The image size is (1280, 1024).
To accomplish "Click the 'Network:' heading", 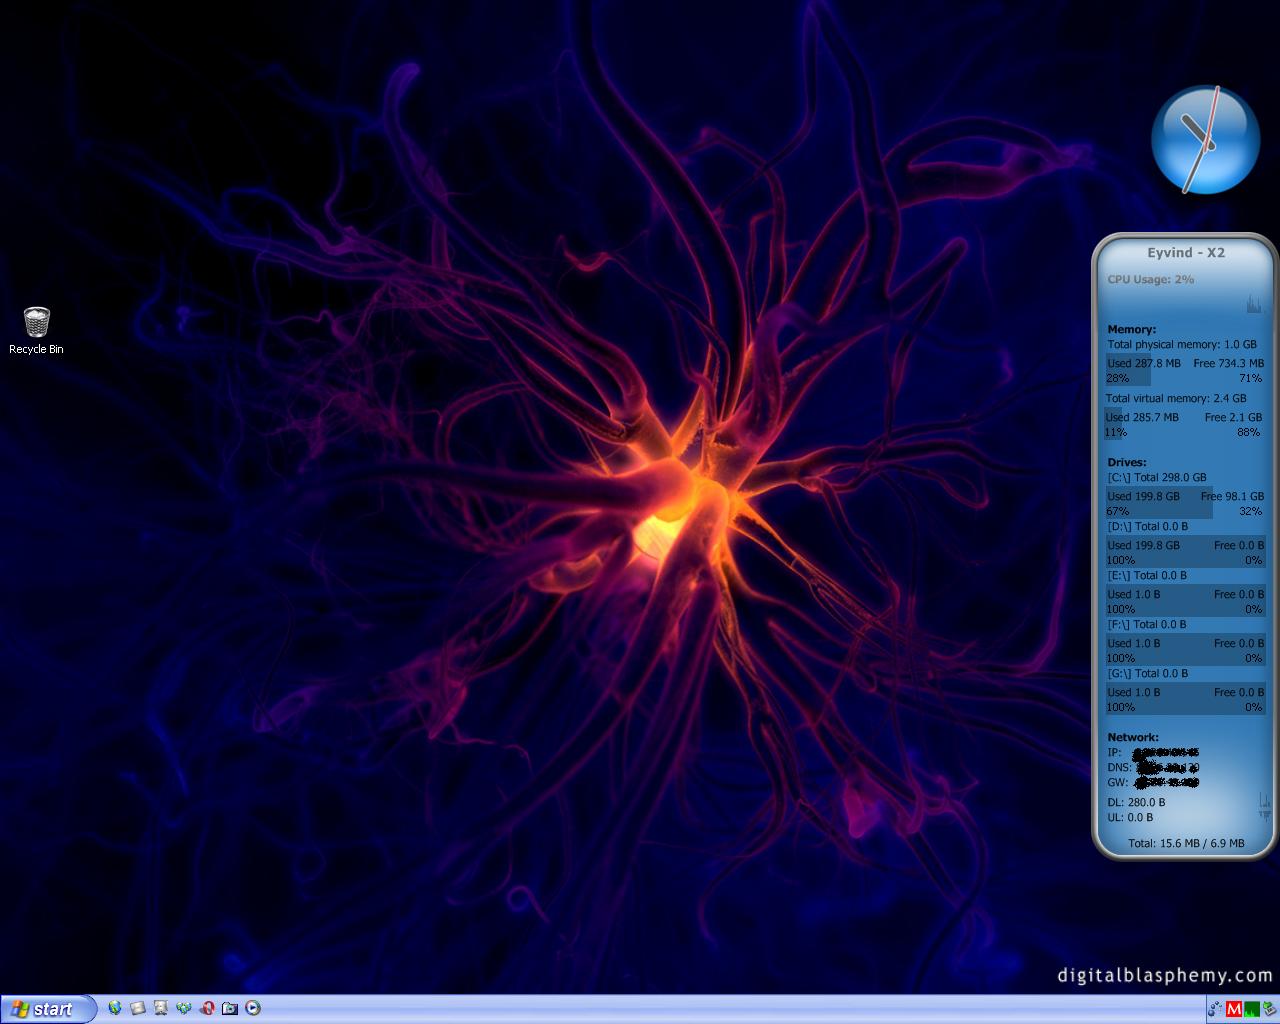I will click(1133, 737).
